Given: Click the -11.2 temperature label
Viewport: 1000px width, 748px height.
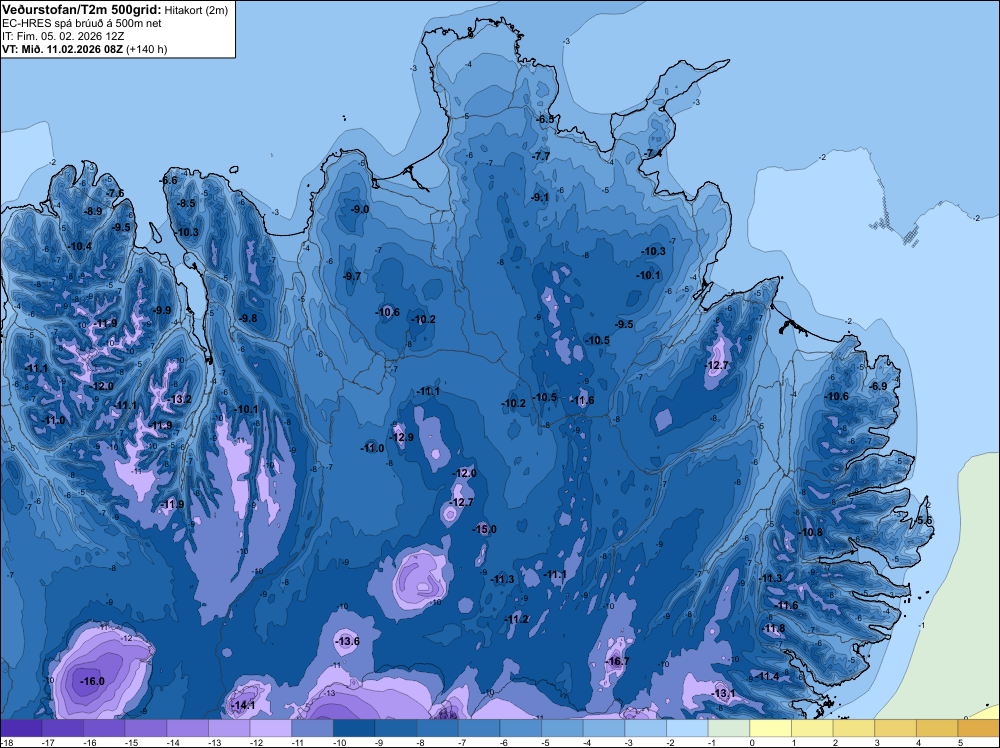Looking at the screenshot, I should 516,619.
